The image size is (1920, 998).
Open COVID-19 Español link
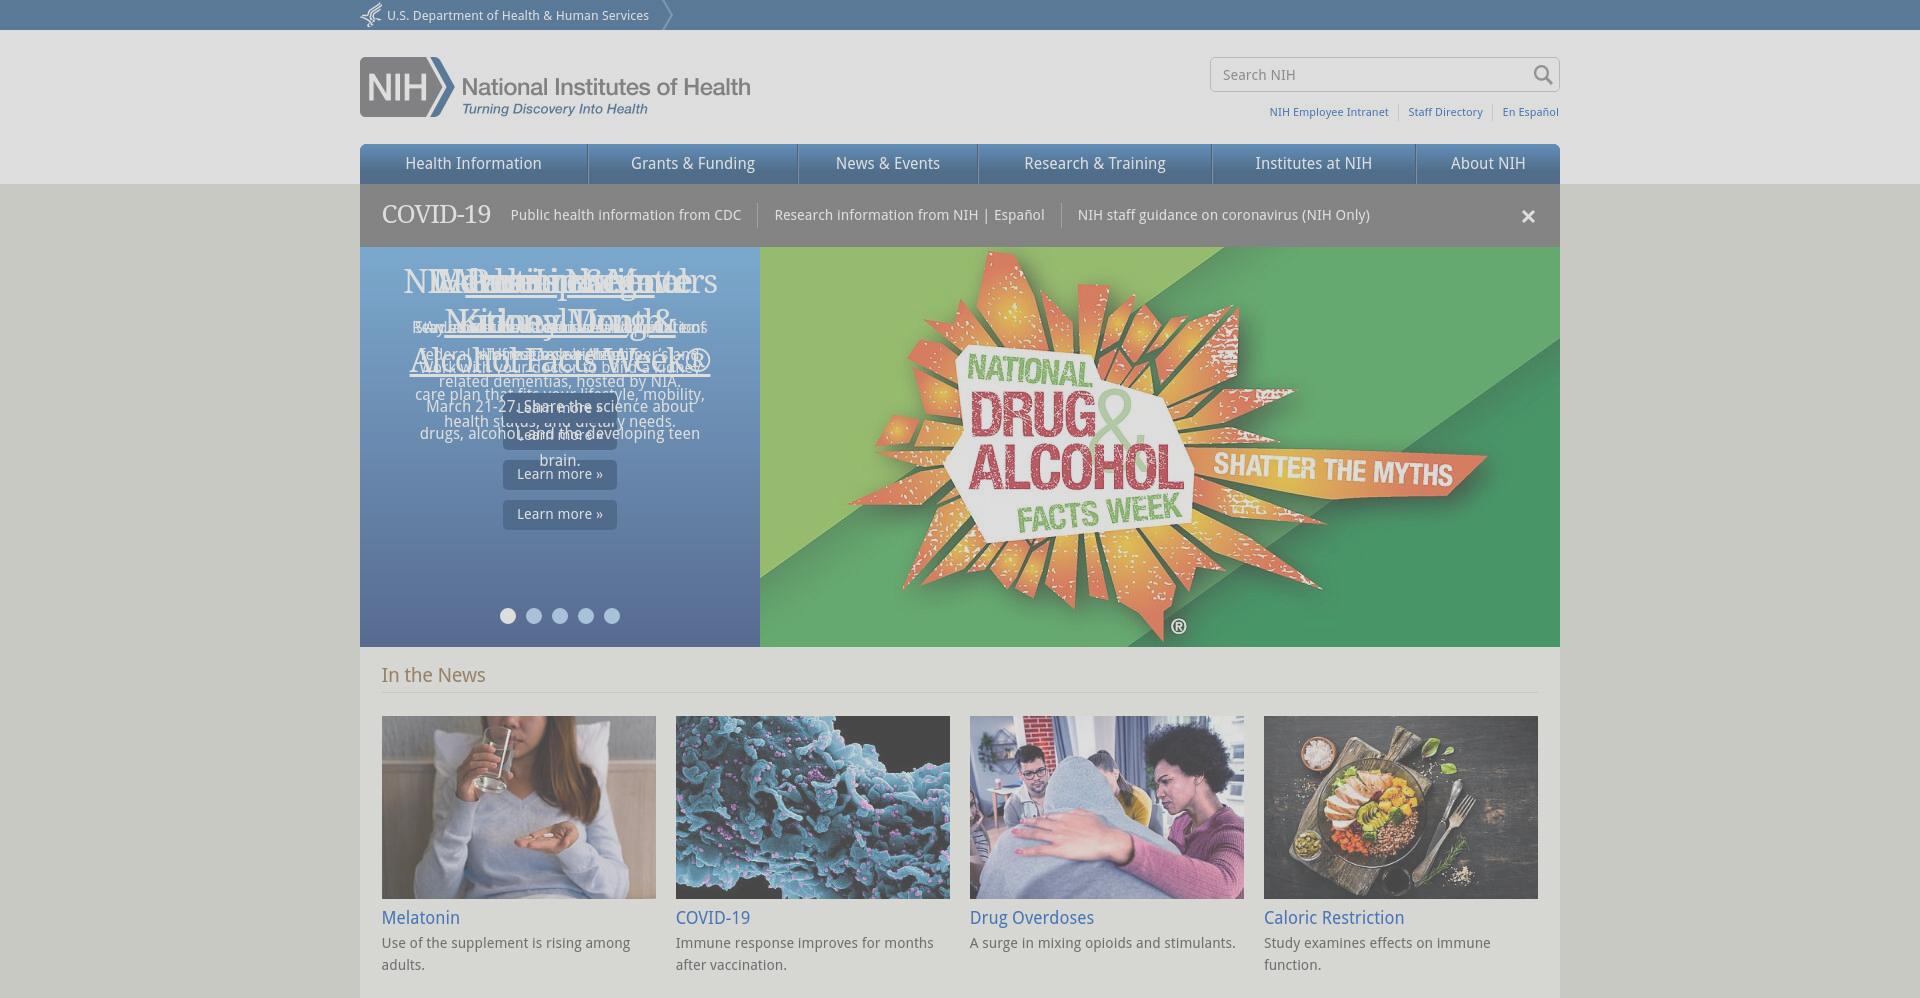[x=1019, y=215]
